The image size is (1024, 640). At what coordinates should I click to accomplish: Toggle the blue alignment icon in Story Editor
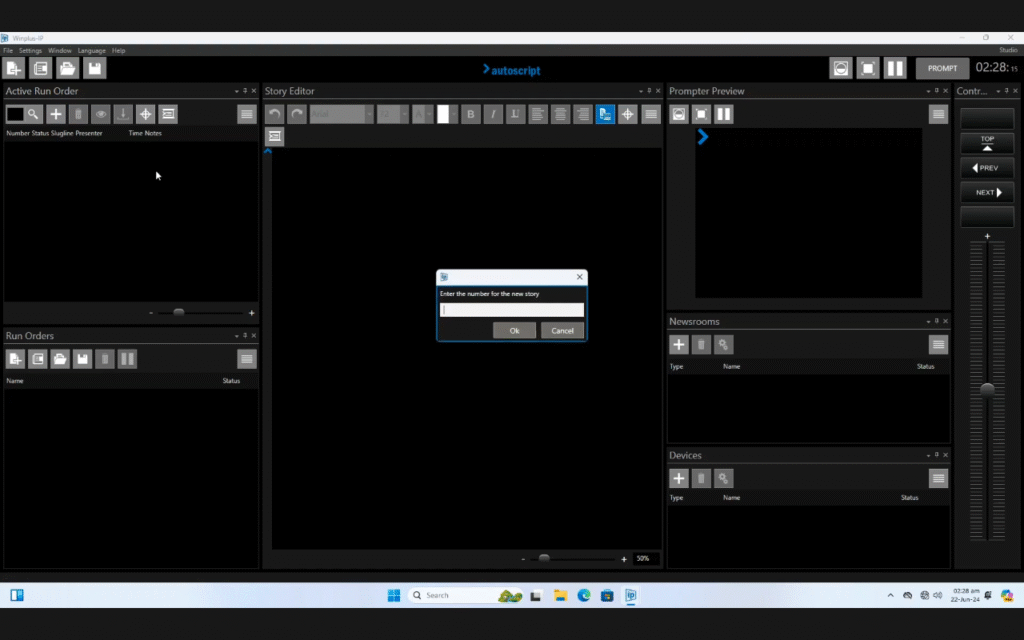(606, 114)
